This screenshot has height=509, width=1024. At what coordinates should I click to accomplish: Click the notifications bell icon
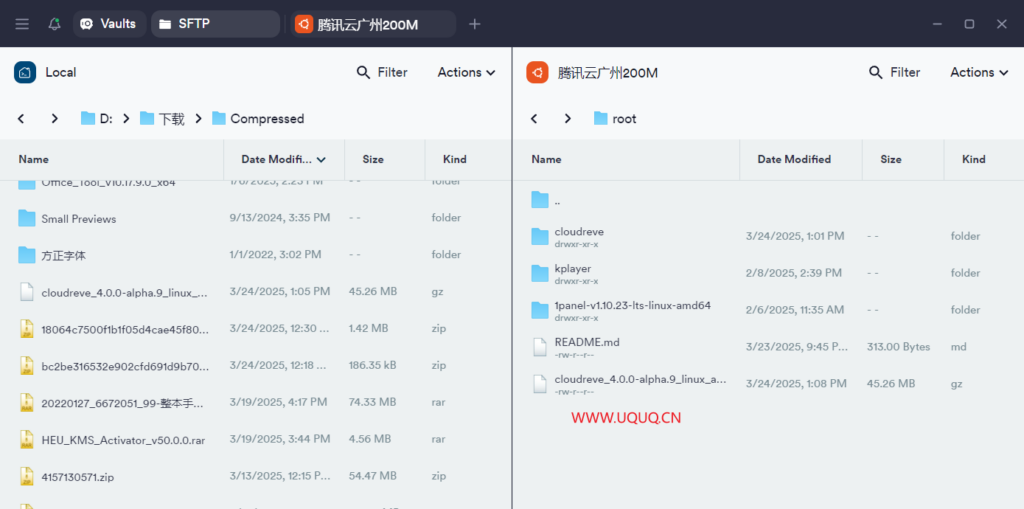click(x=54, y=24)
